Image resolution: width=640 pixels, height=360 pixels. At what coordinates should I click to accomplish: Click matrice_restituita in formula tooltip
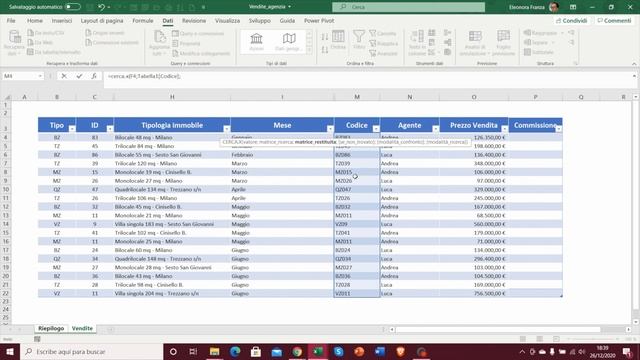[x=316, y=142]
